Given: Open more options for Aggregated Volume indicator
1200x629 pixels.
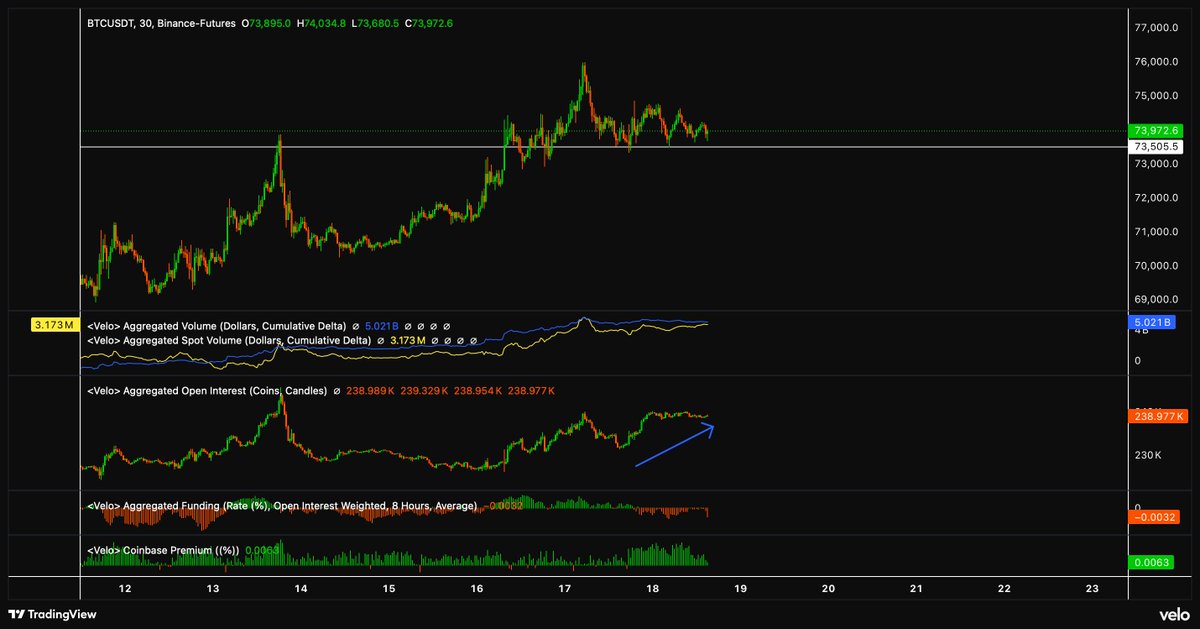Looking at the screenshot, I should 448,325.
